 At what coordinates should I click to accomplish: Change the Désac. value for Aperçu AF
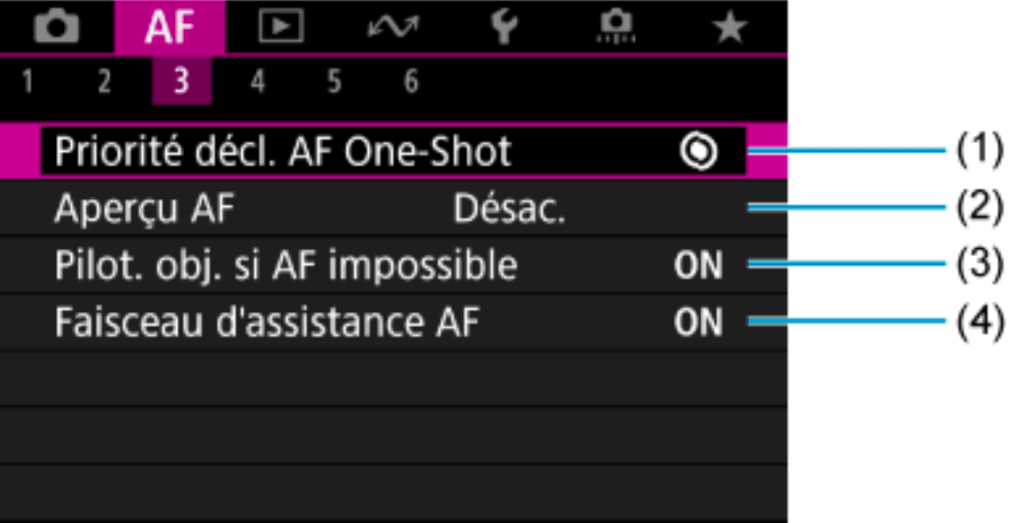click(x=509, y=209)
